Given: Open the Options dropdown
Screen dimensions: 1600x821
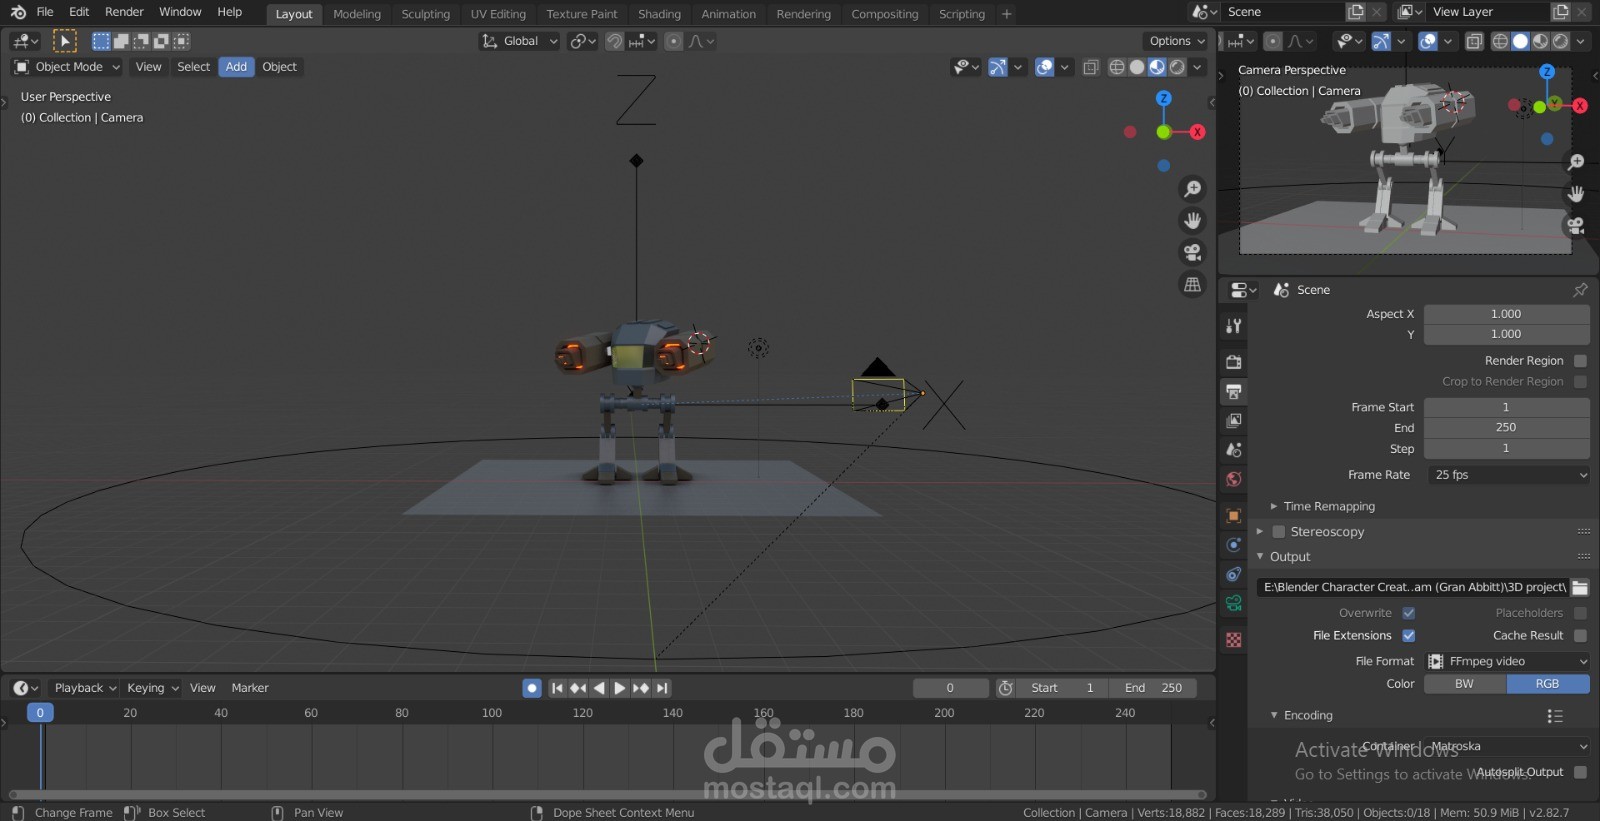Looking at the screenshot, I should [1176, 41].
